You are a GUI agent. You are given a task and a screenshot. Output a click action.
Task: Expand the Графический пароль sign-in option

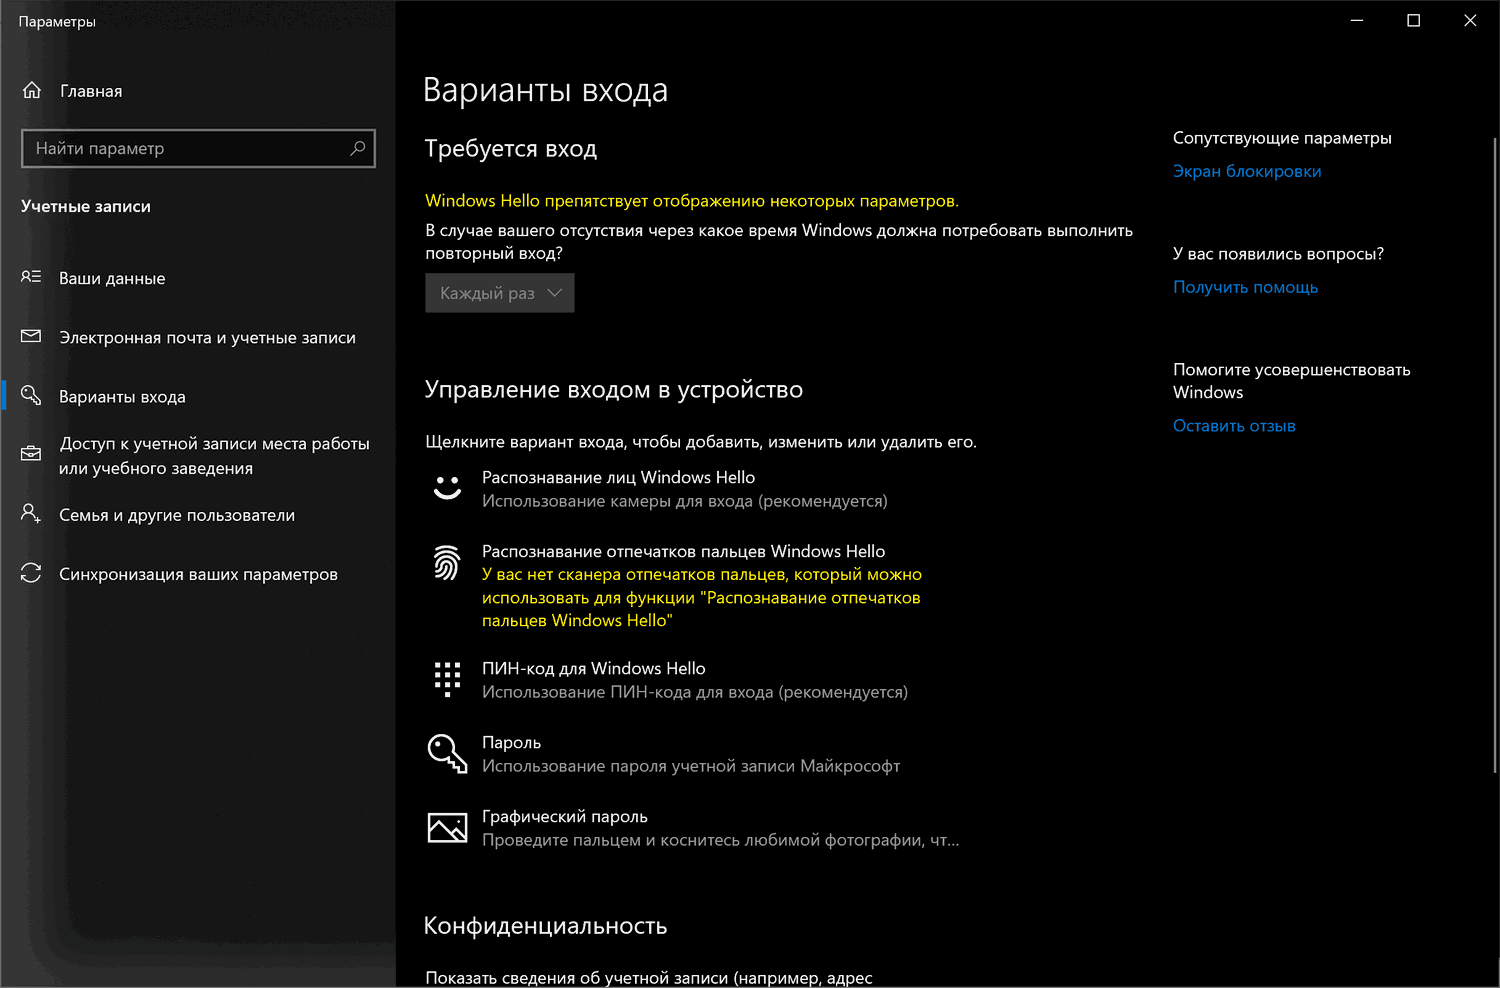[565, 817]
